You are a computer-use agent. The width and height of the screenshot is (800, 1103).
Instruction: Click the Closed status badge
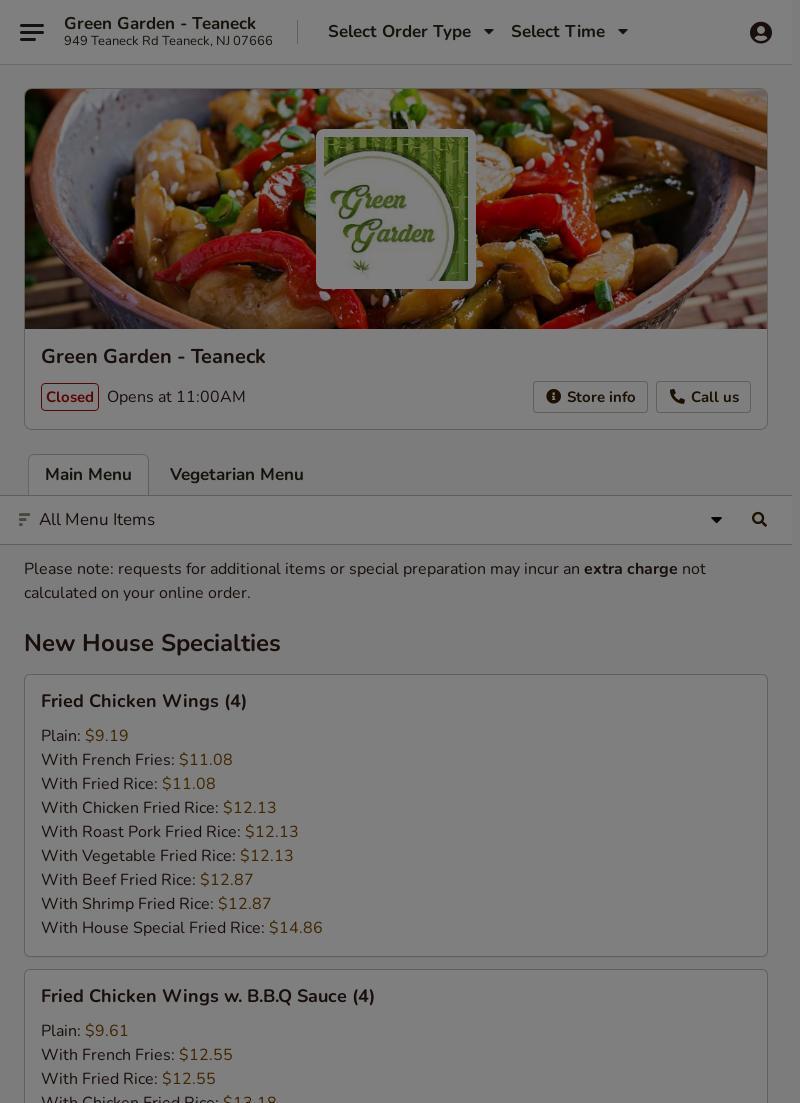pyautogui.click(x=70, y=397)
